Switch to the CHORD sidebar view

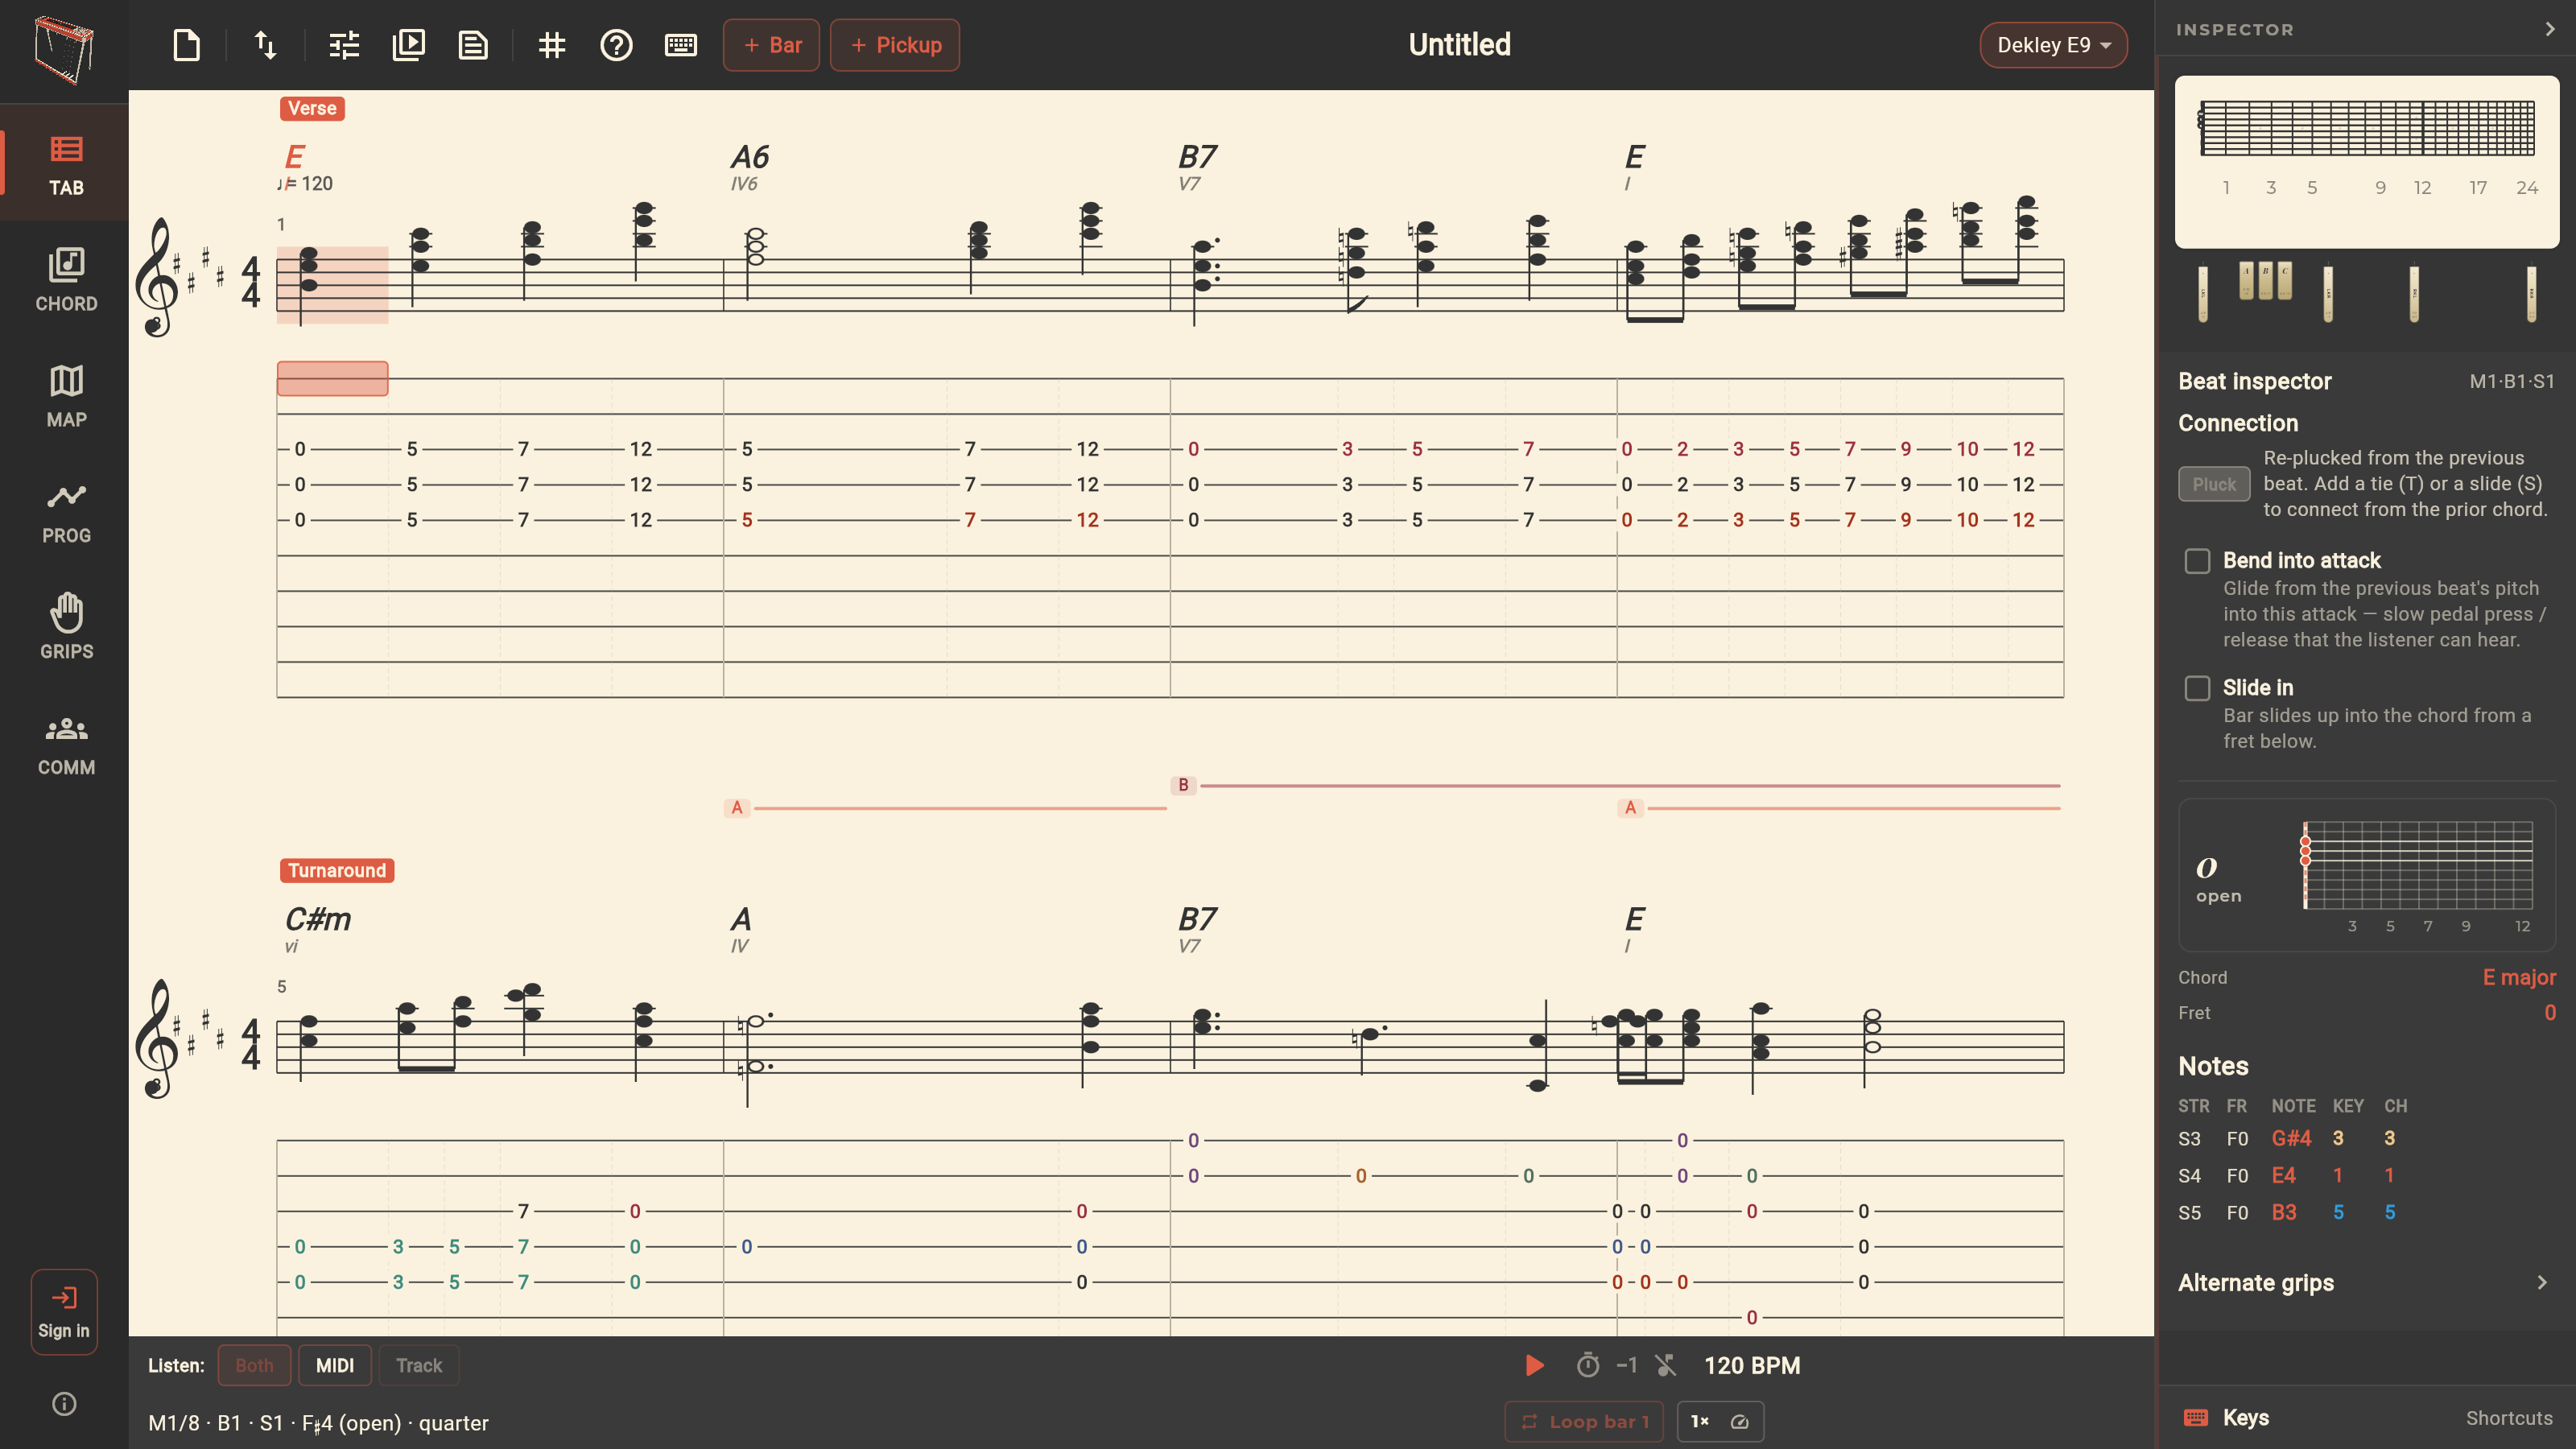66,281
